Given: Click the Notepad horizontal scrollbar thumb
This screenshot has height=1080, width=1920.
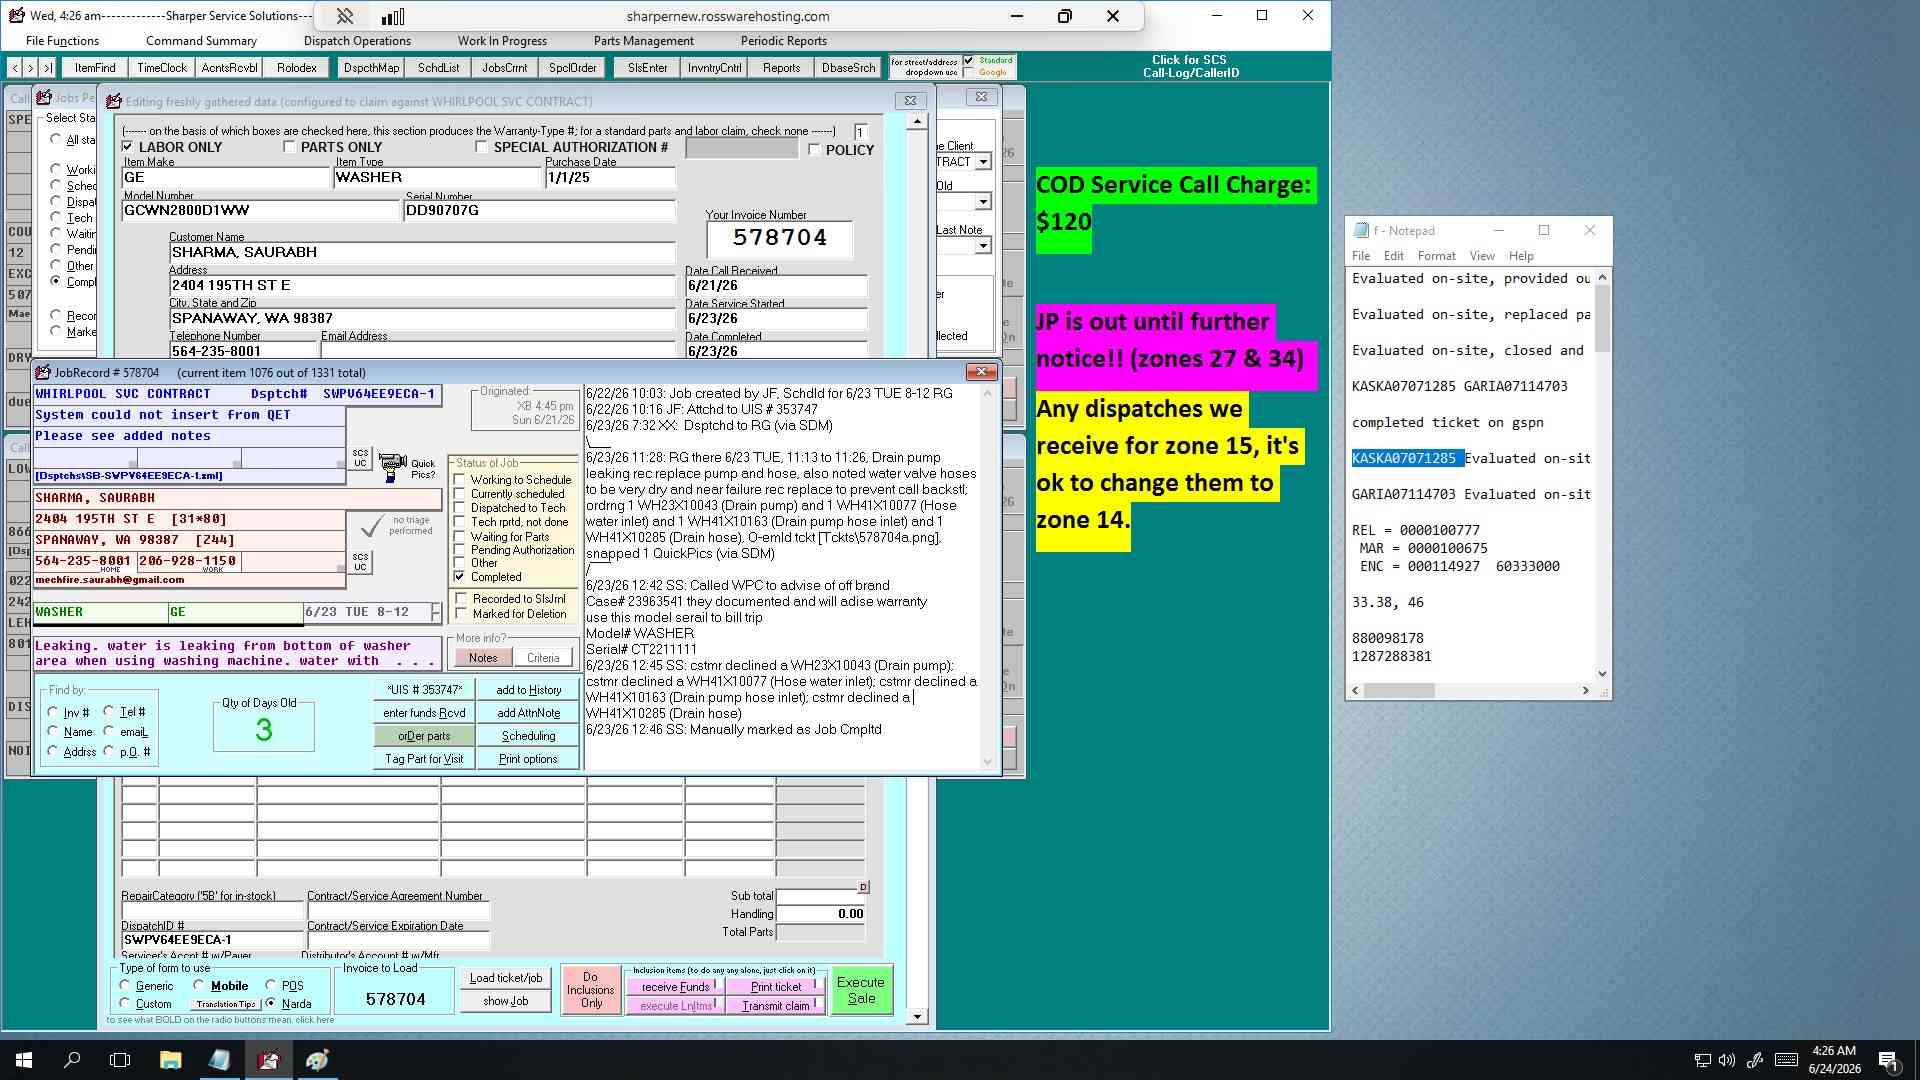Looking at the screenshot, I should [1399, 691].
